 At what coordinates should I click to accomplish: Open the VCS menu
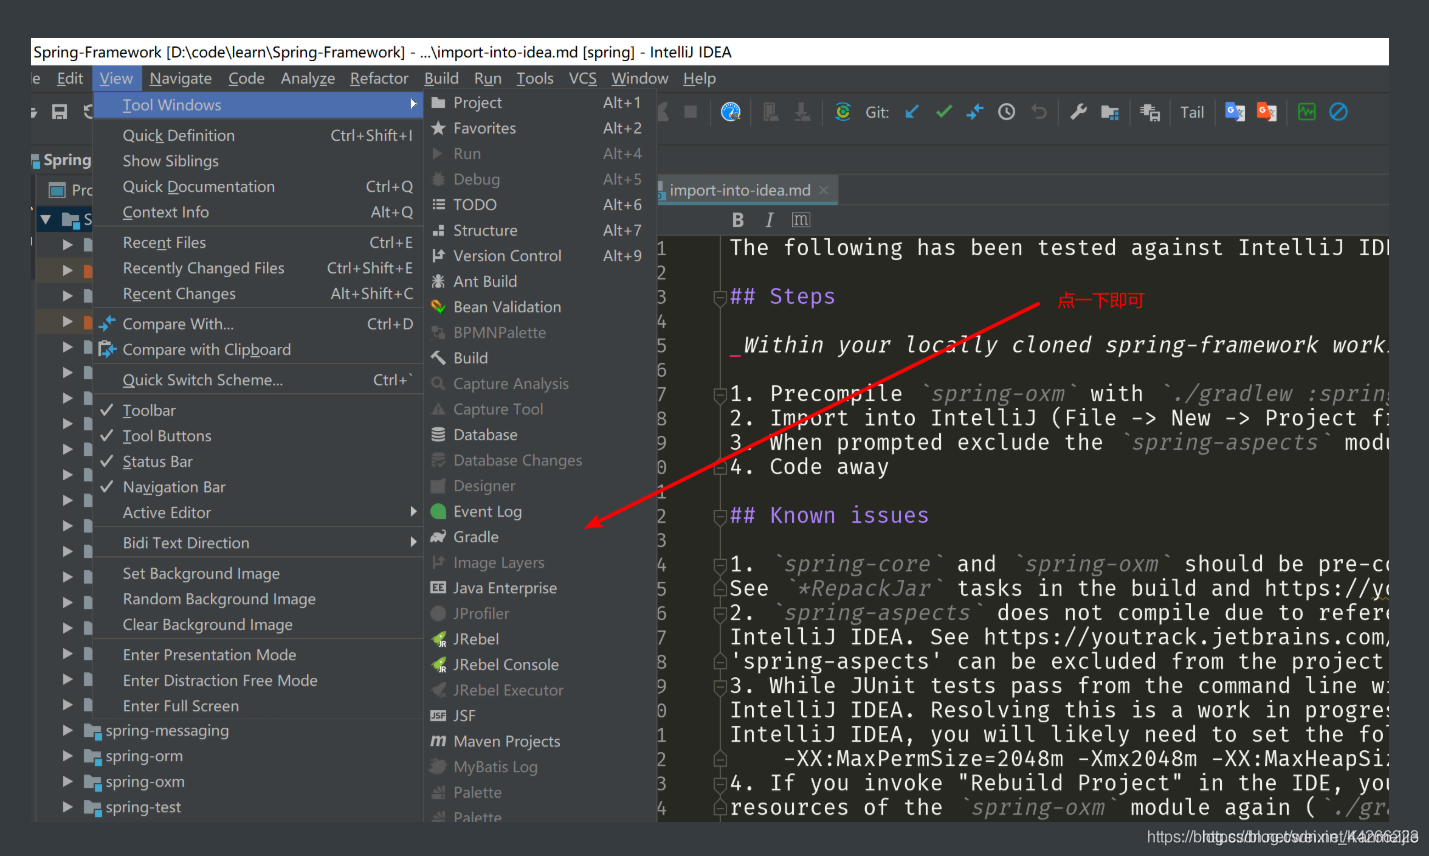point(583,78)
